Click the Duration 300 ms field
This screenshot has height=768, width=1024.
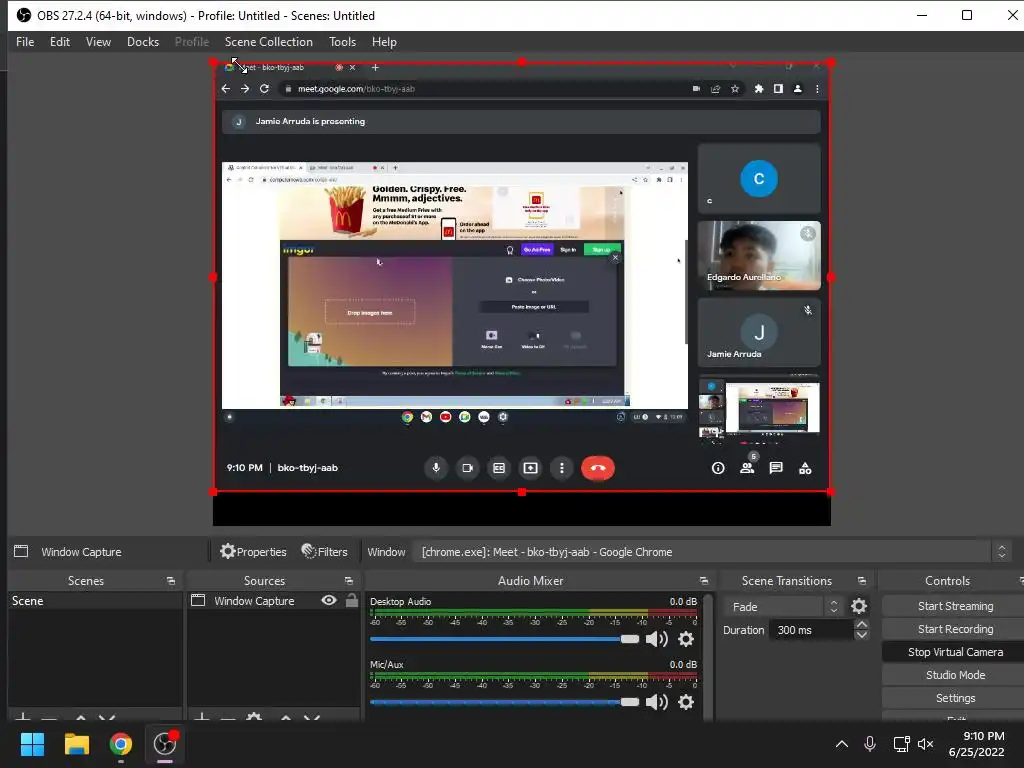[811, 630]
